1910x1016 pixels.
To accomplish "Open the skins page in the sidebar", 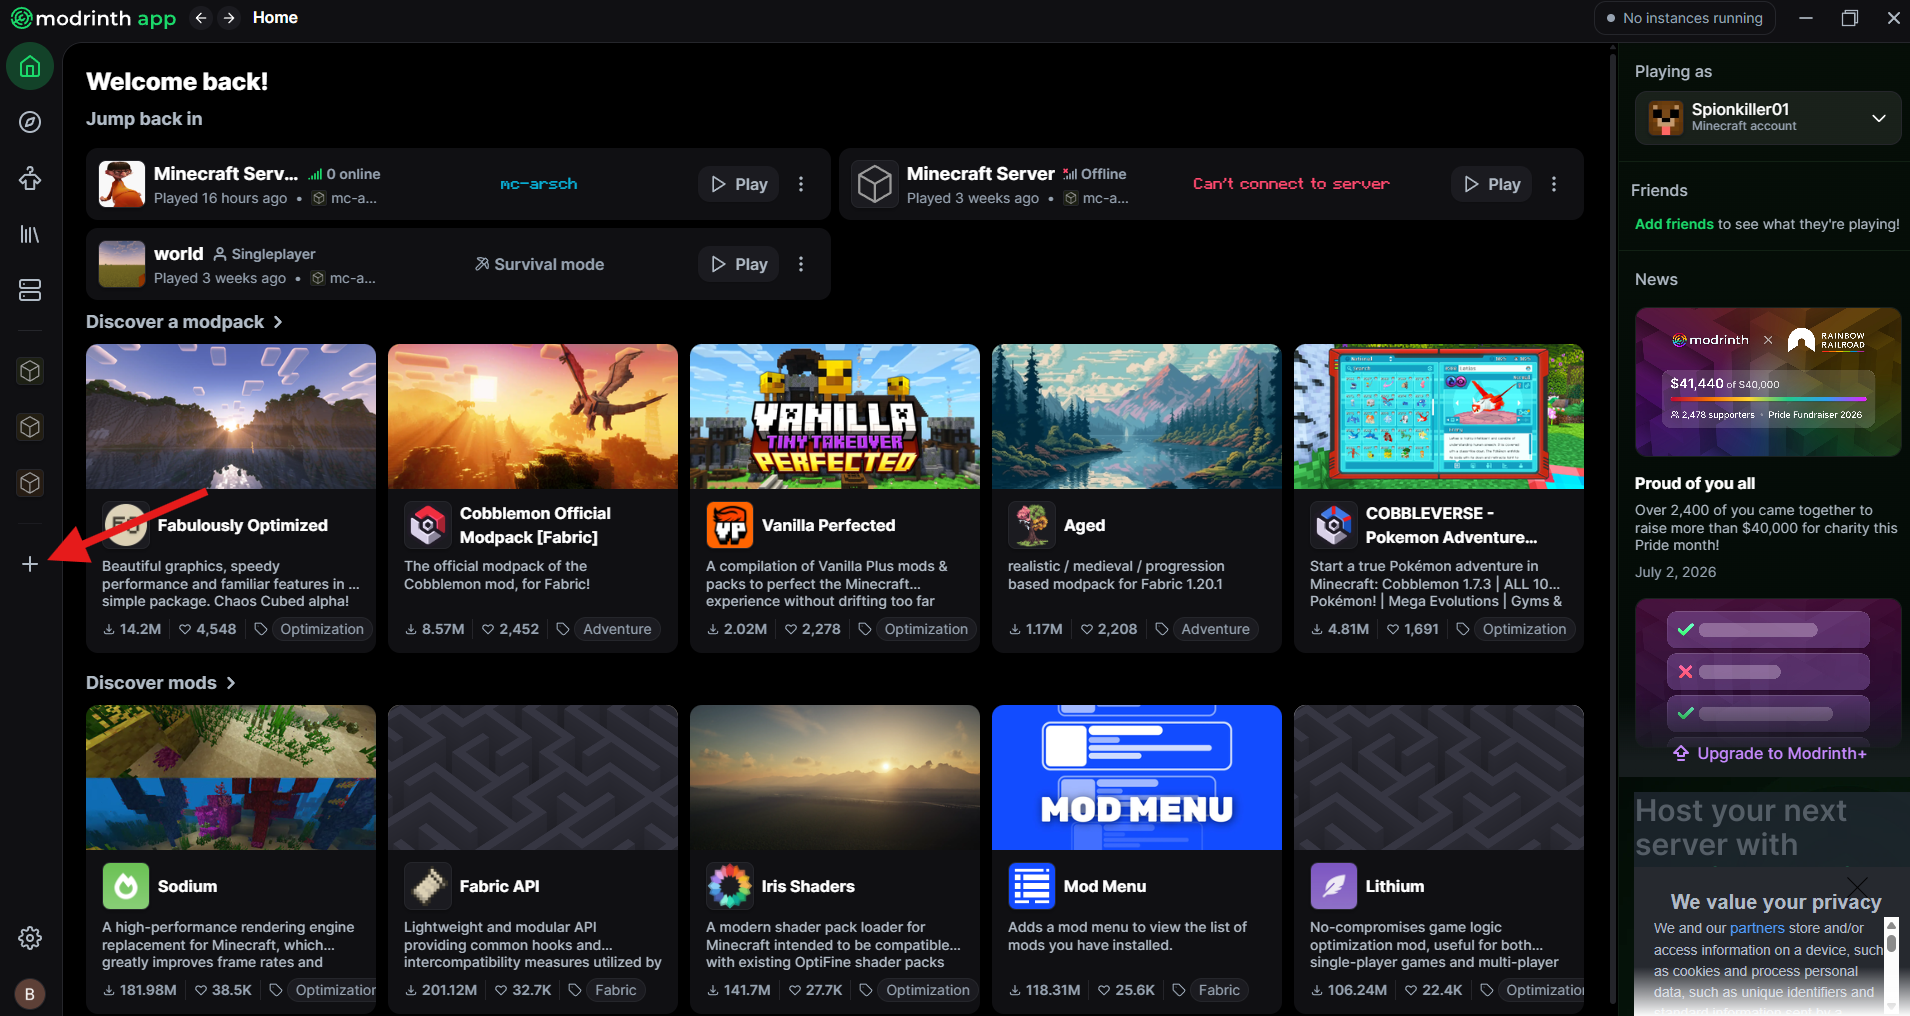I will 30,178.
